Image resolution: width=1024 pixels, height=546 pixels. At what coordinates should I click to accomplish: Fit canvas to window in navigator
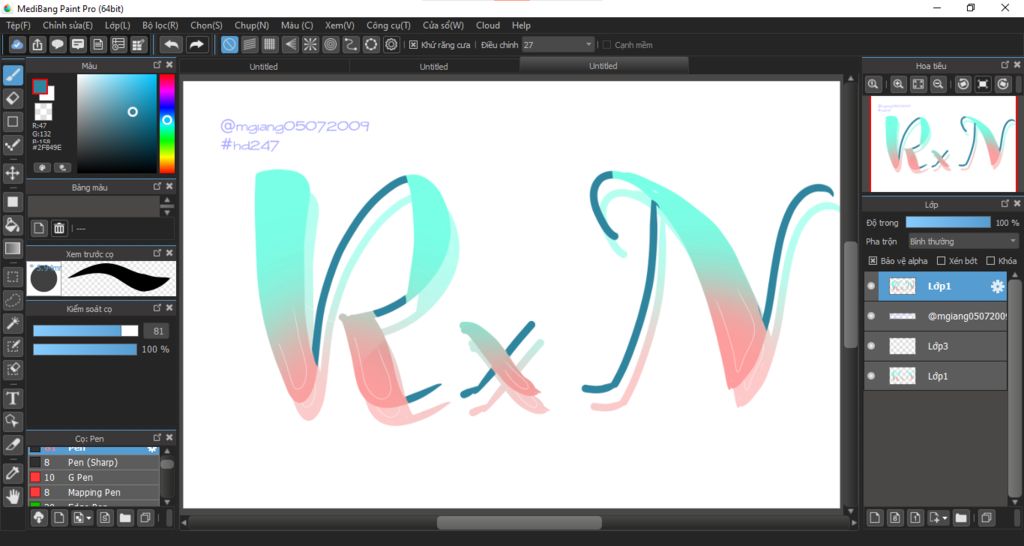click(918, 84)
